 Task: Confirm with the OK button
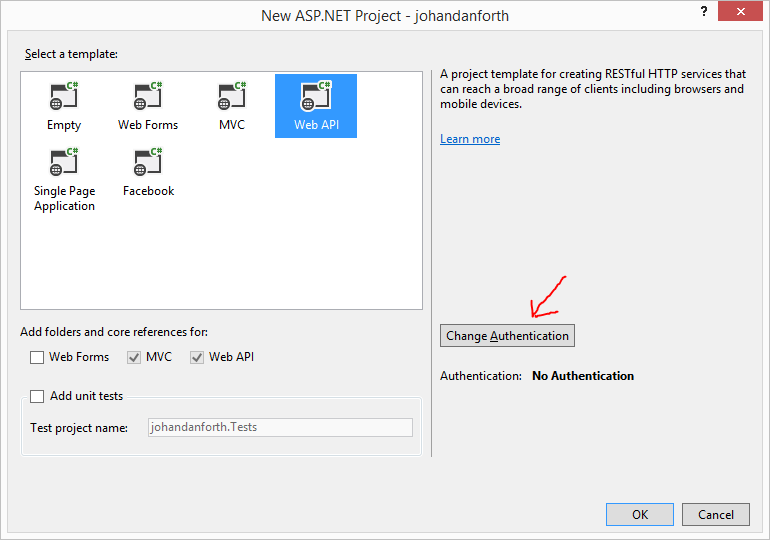pos(640,514)
